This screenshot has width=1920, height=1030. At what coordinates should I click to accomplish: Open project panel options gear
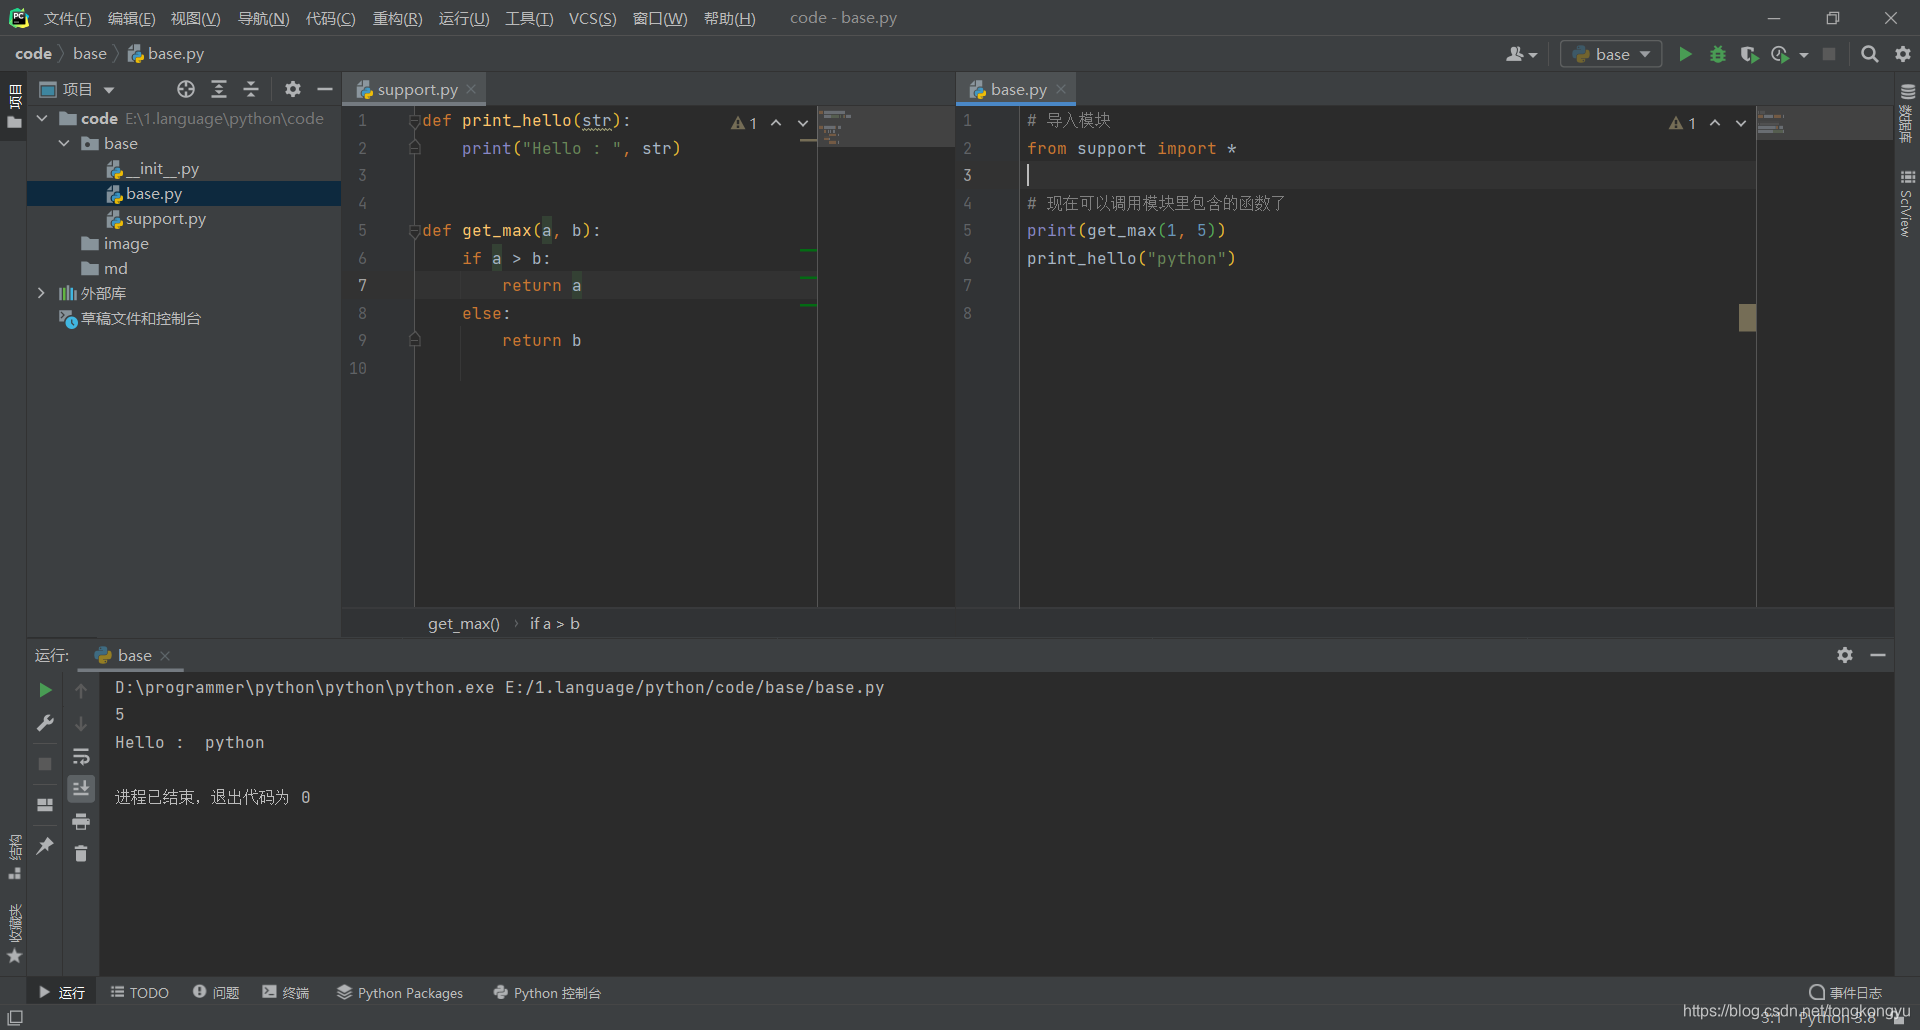point(292,89)
